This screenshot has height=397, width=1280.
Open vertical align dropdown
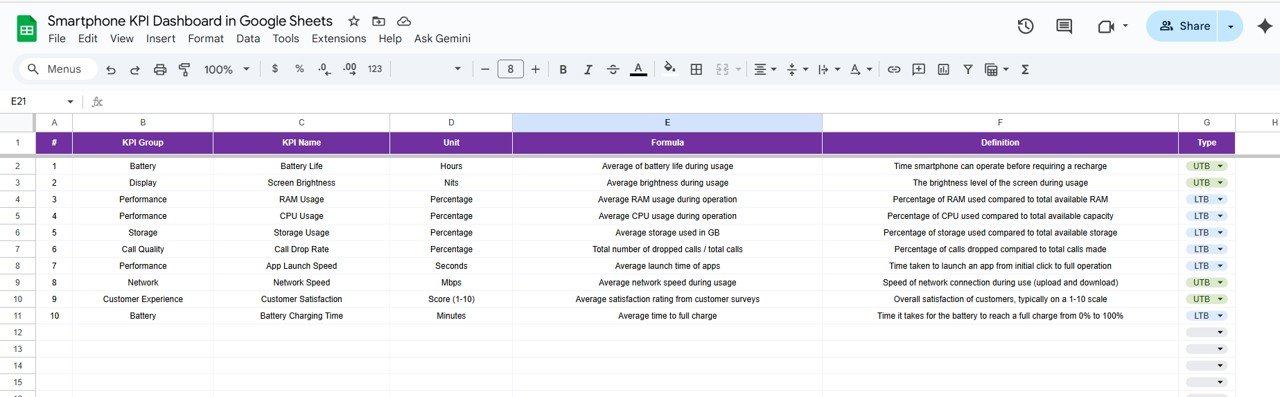(797, 69)
